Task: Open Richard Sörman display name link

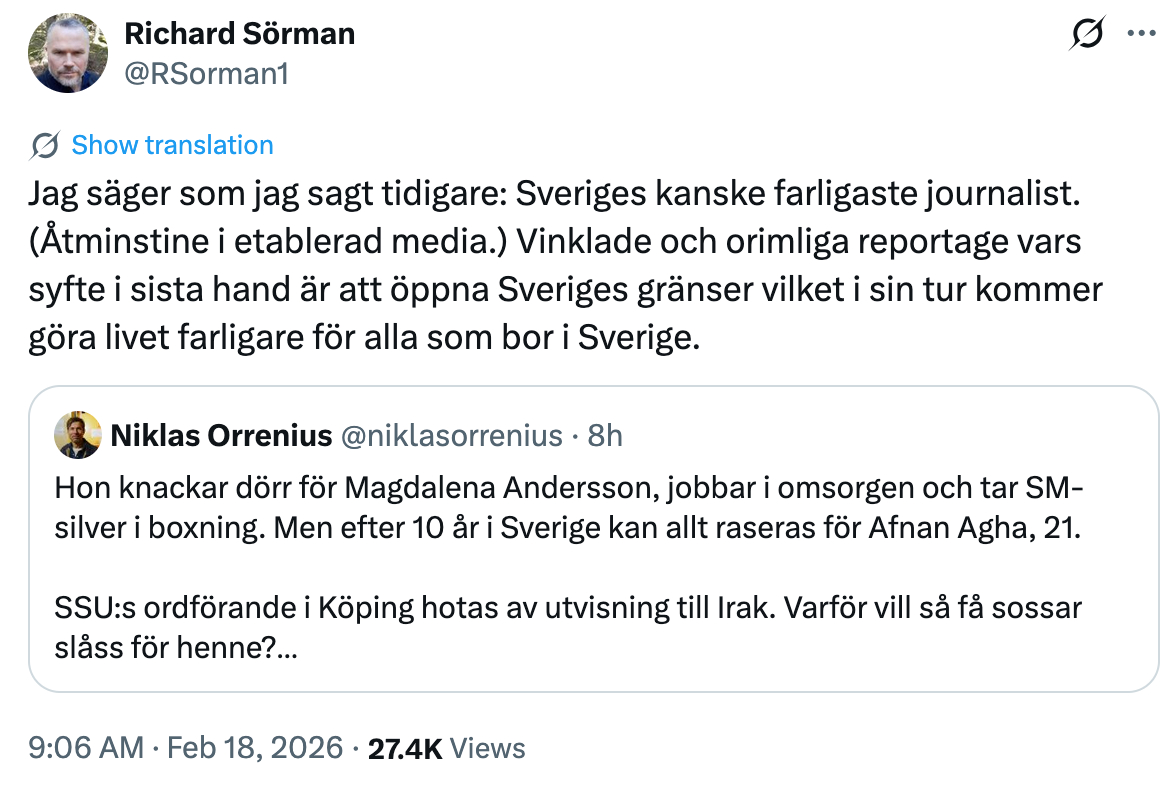Action: pos(239,33)
